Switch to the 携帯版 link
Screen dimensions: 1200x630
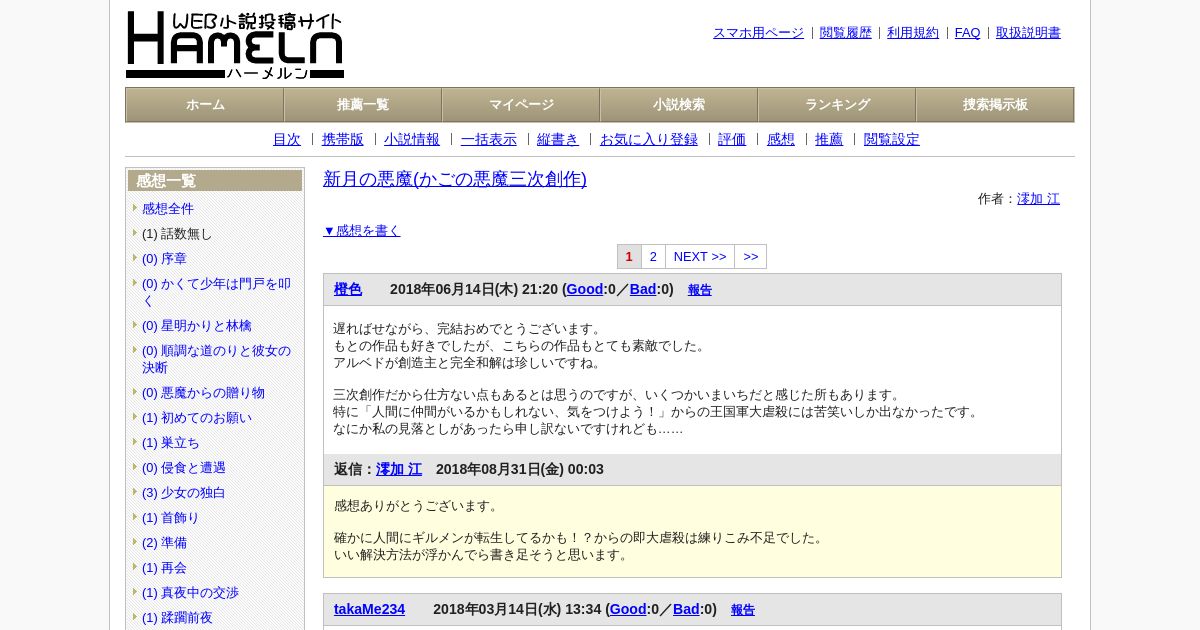(x=343, y=140)
